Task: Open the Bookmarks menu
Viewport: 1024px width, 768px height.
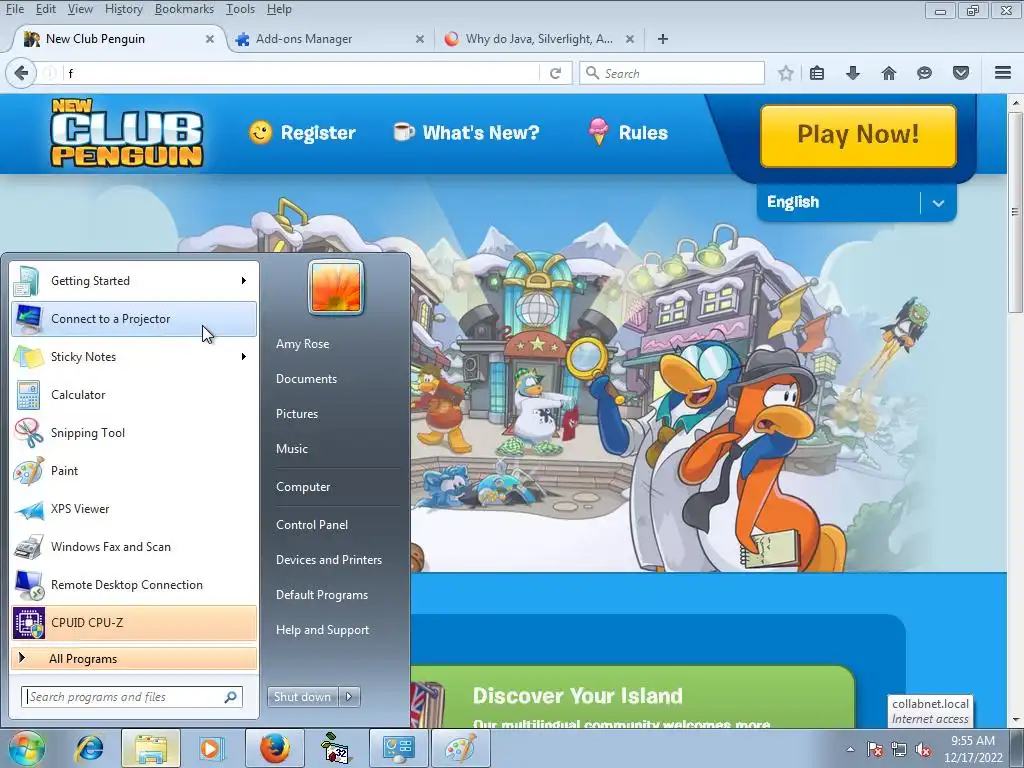Action: click(x=184, y=9)
